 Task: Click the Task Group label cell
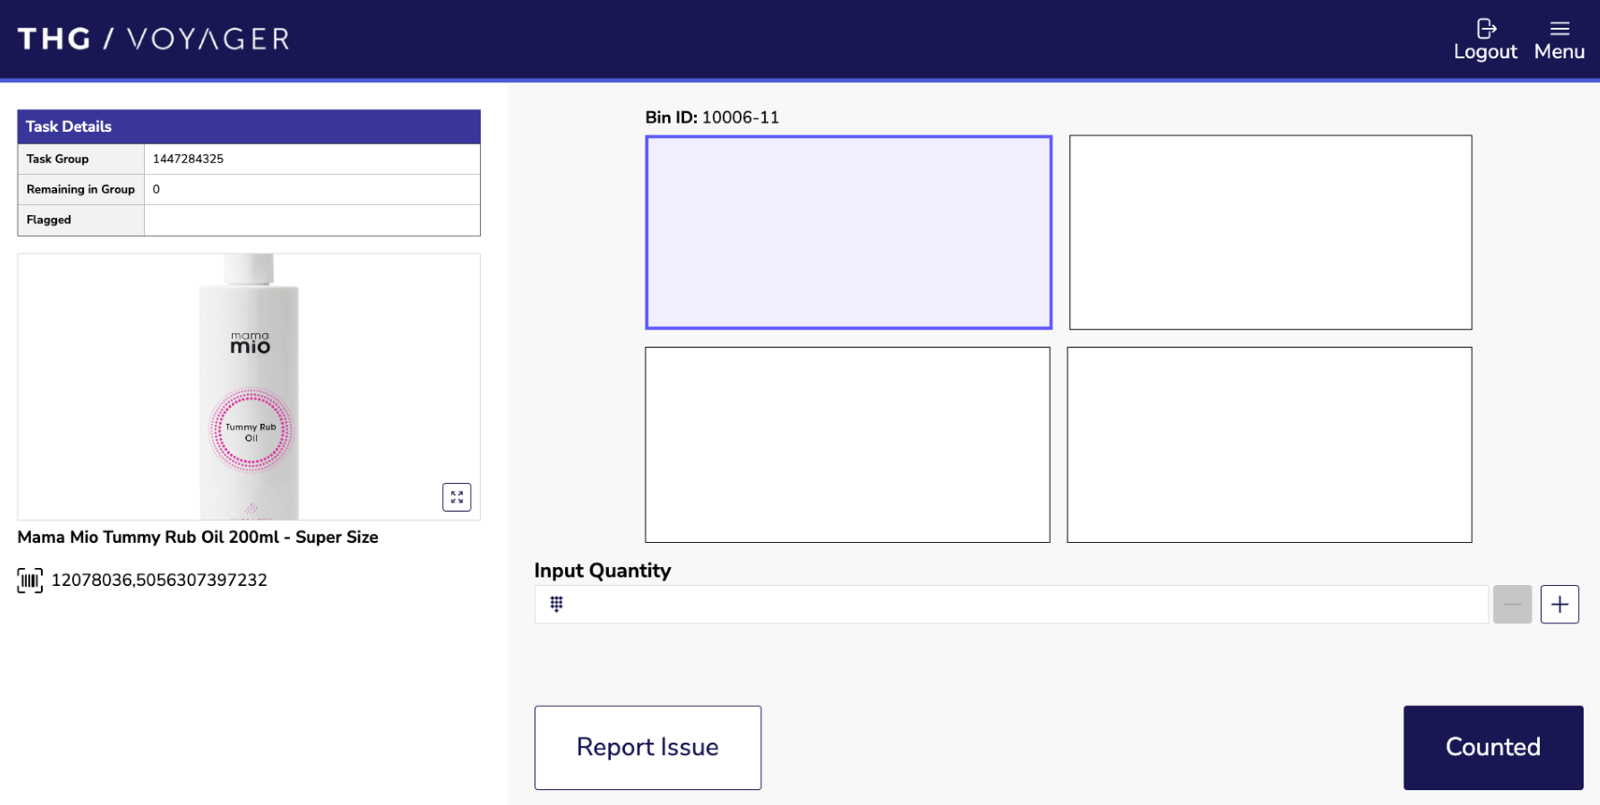81,159
